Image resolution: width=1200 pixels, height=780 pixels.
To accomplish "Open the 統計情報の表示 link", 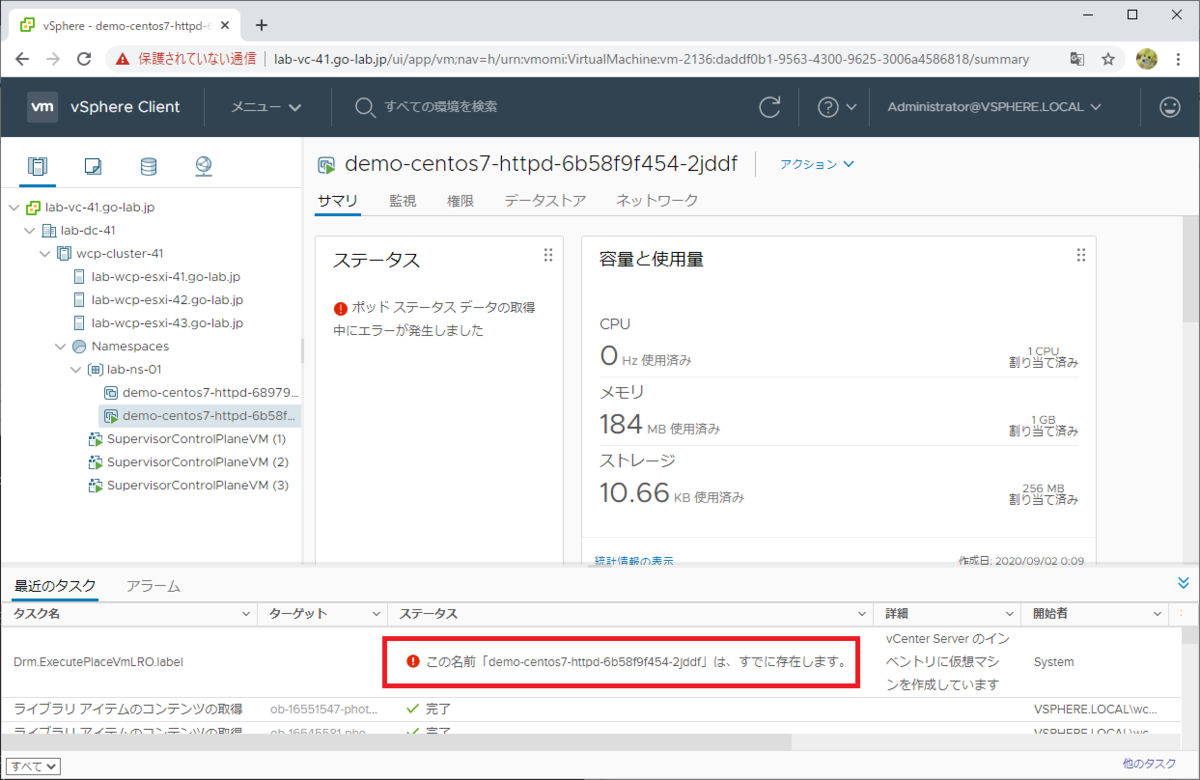I will point(634,561).
